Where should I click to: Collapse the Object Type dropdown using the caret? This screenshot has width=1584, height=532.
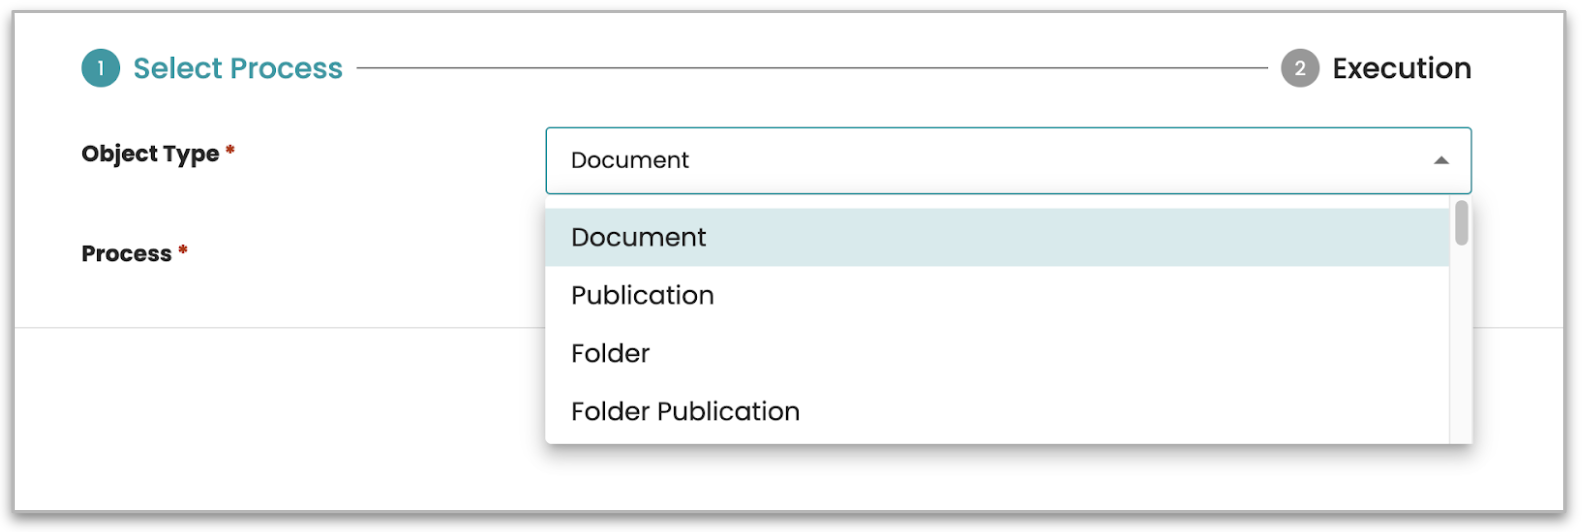1440,160
